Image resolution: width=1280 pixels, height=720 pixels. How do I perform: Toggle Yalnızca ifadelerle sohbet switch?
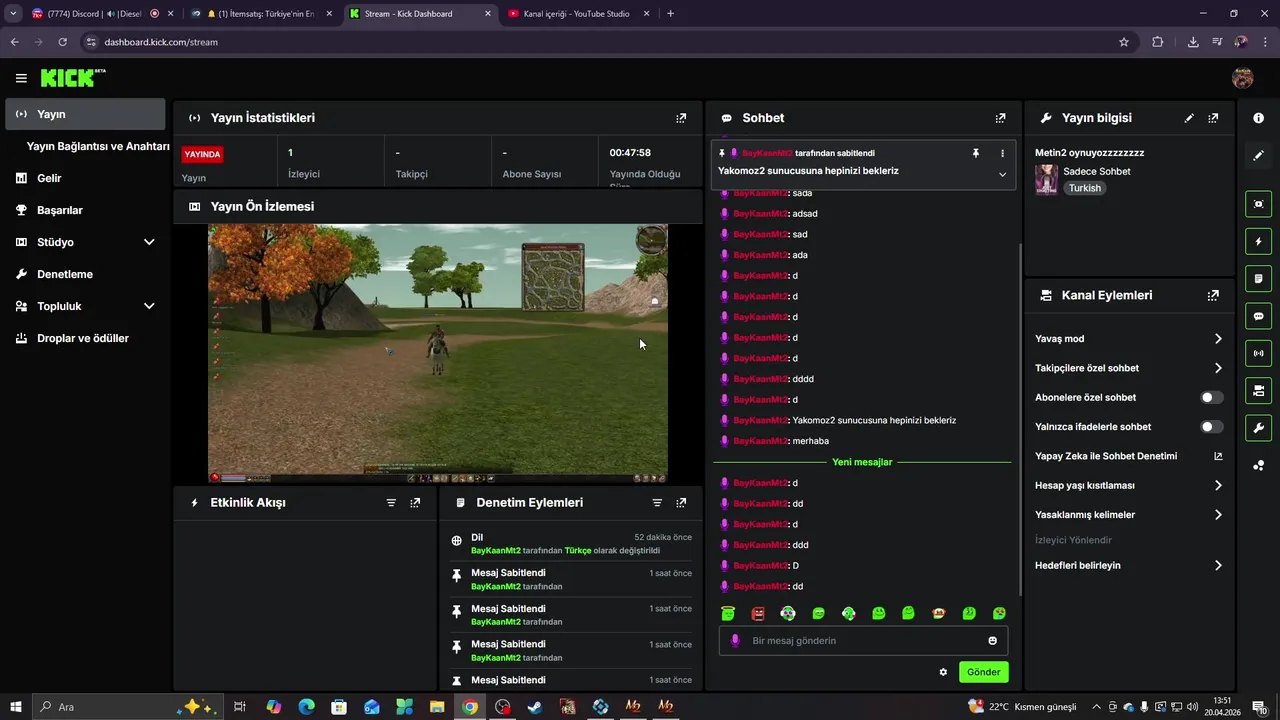(1212, 427)
